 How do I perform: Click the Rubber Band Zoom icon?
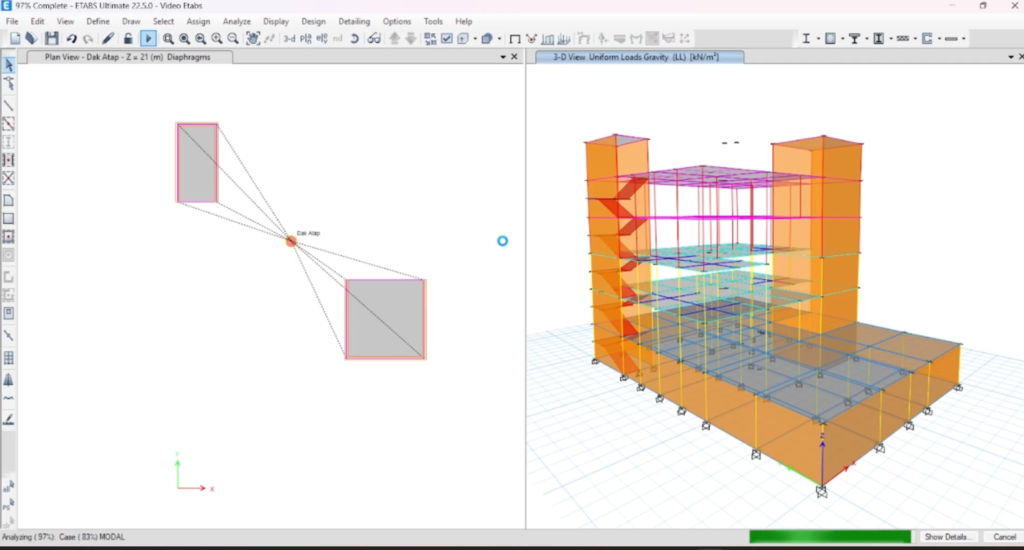168,39
